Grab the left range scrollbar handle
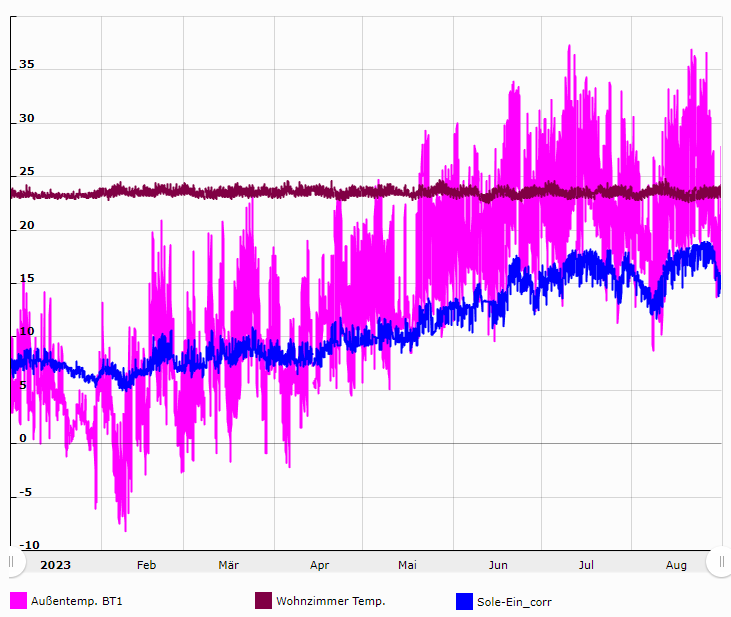This screenshot has width=731, height=617. coord(11,562)
